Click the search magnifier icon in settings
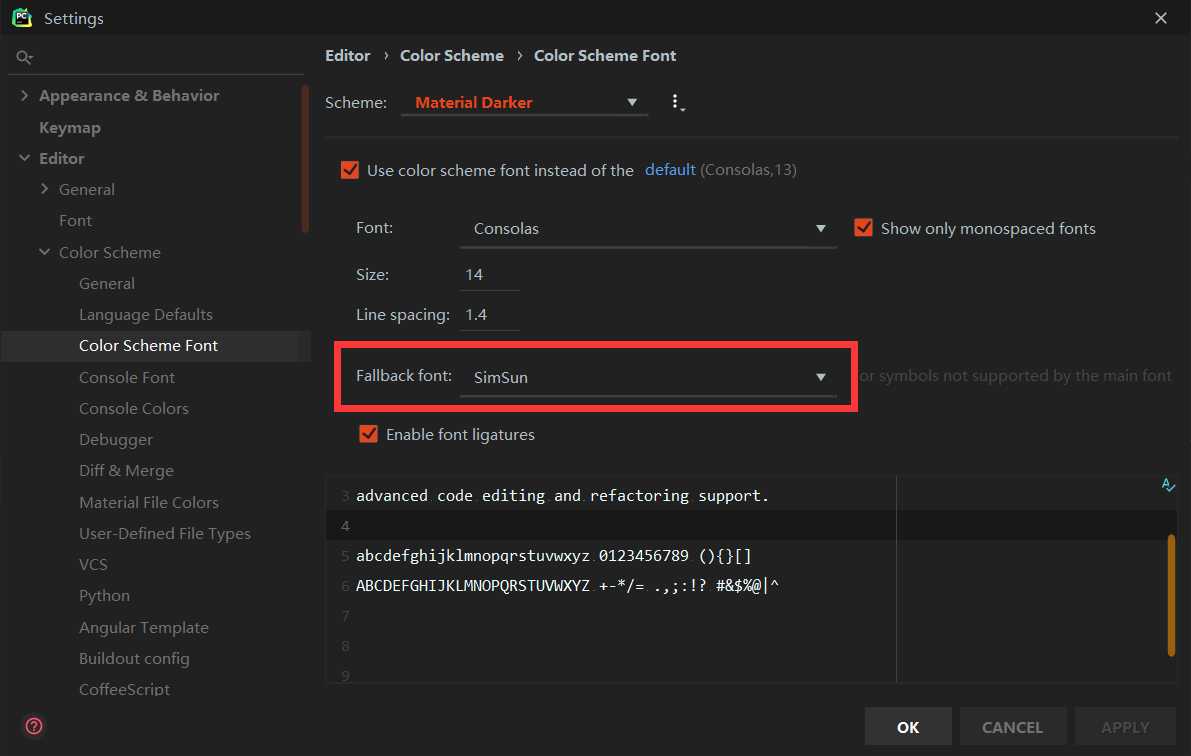1191x756 pixels. (x=24, y=57)
